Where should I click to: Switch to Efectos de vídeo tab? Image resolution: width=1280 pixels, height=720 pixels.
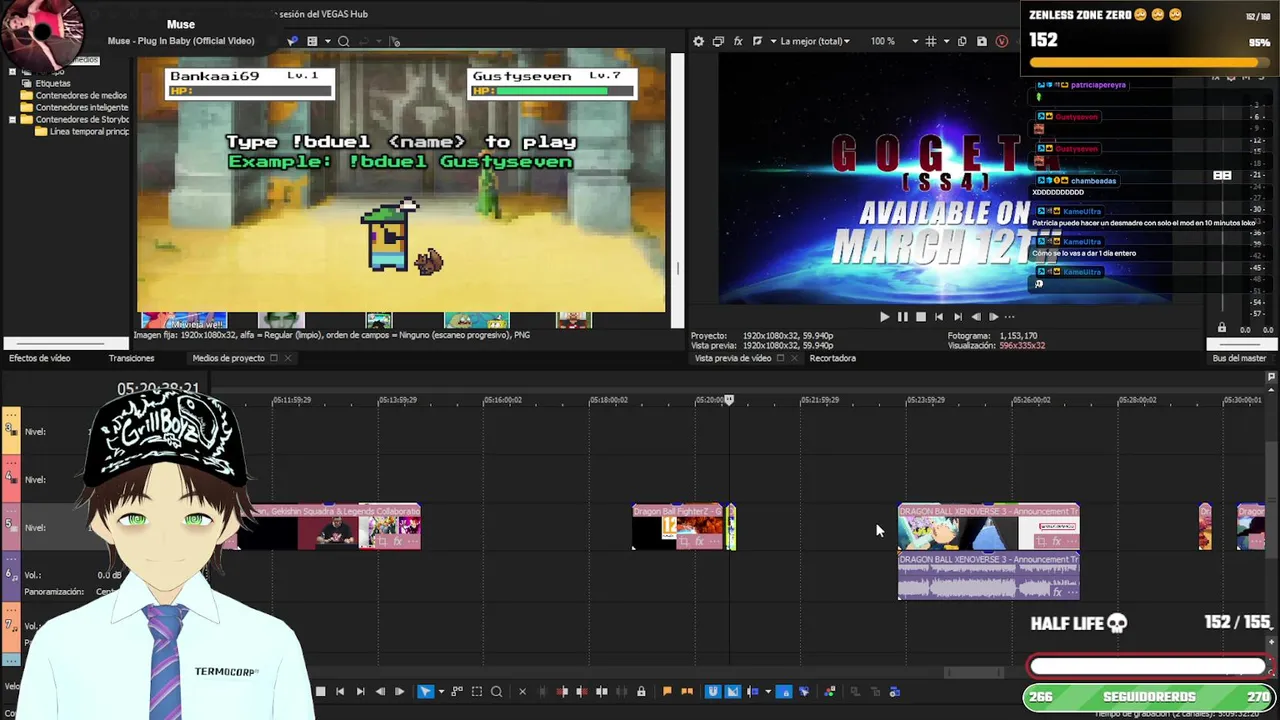(40, 358)
